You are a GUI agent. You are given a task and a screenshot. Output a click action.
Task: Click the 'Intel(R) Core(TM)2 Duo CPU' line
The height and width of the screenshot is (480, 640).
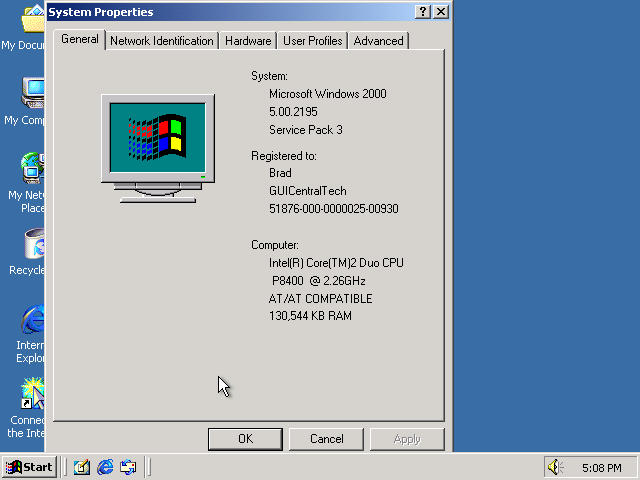pyautogui.click(x=336, y=263)
